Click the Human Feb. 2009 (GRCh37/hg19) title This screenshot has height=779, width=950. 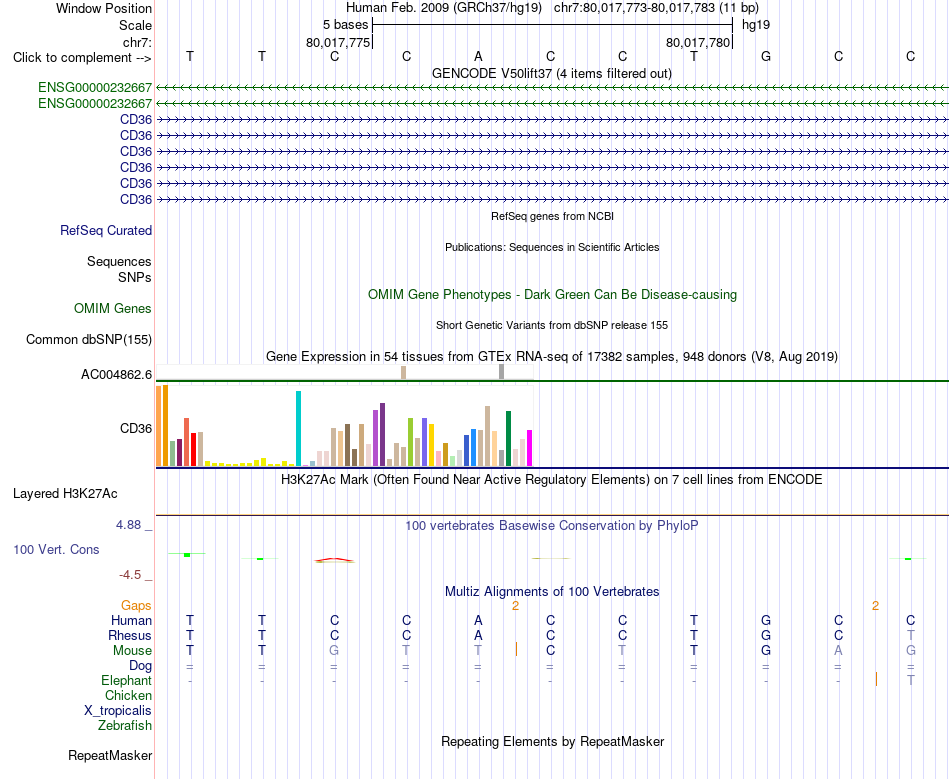click(x=443, y=8)
